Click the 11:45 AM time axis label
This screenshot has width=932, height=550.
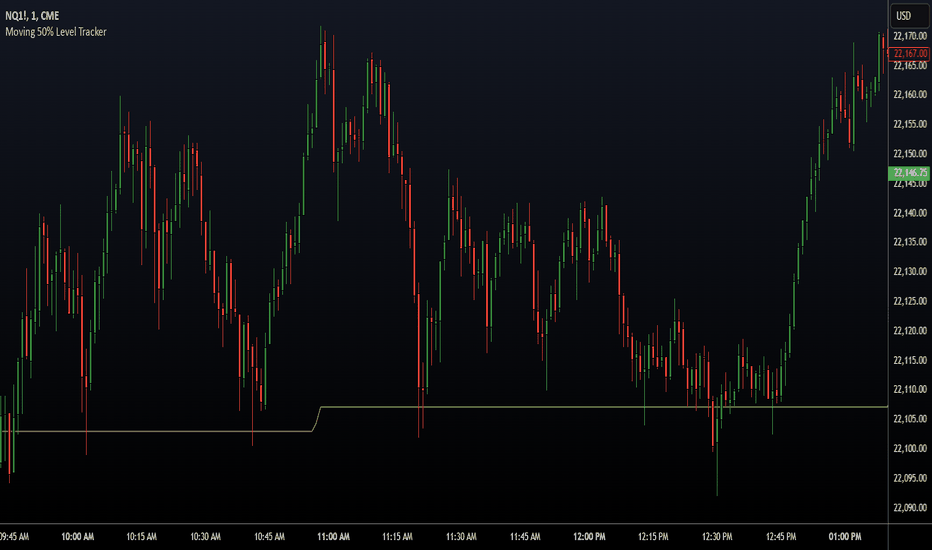(525, 536)
